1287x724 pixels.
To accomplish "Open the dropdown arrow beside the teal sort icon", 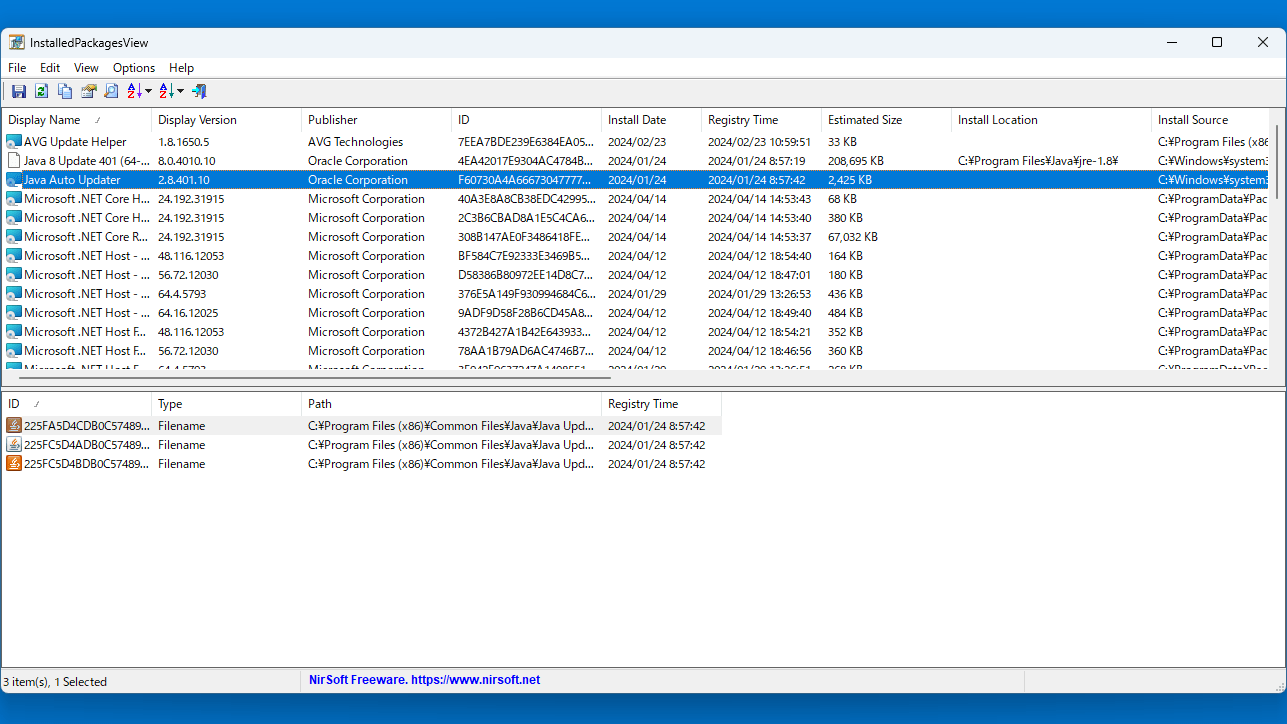I will [x=181, y=91].
